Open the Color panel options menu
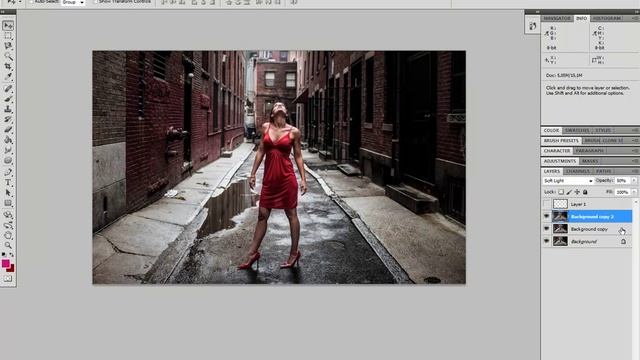Screen dimensions: 640x360 click(x=635, y=130)
